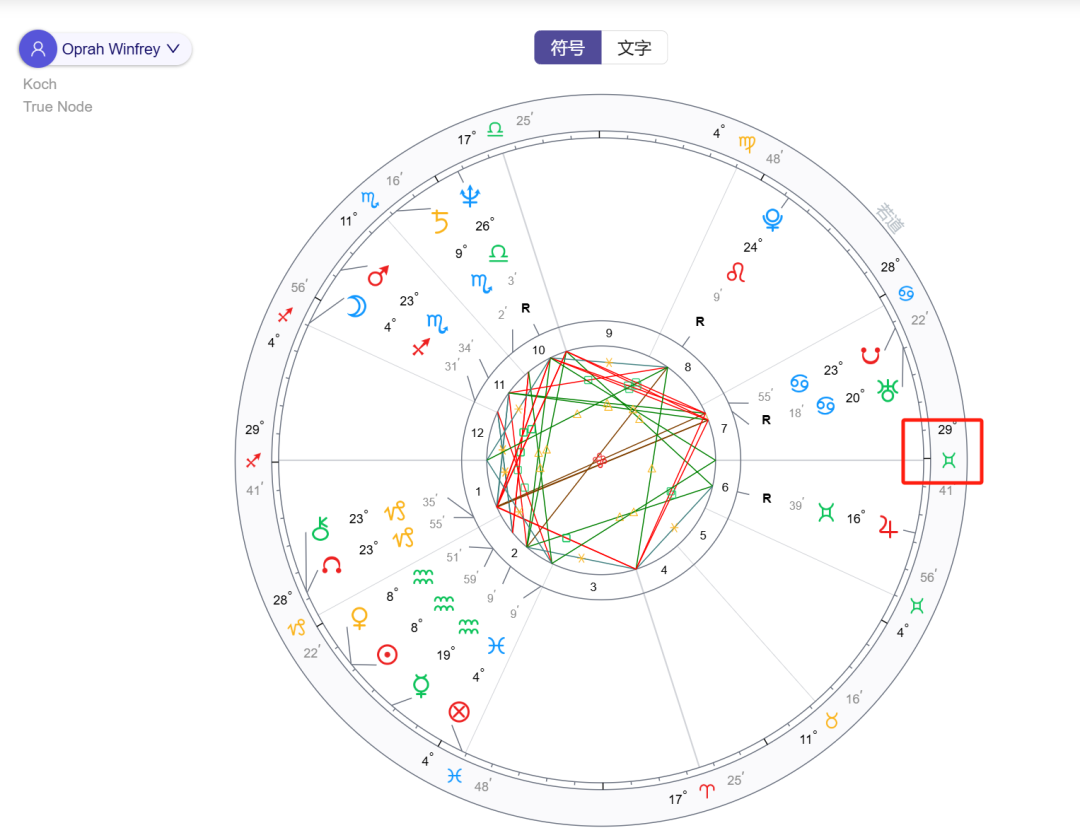
Task: Click the purple user avatar icon
Action: (x=37, y=49)
